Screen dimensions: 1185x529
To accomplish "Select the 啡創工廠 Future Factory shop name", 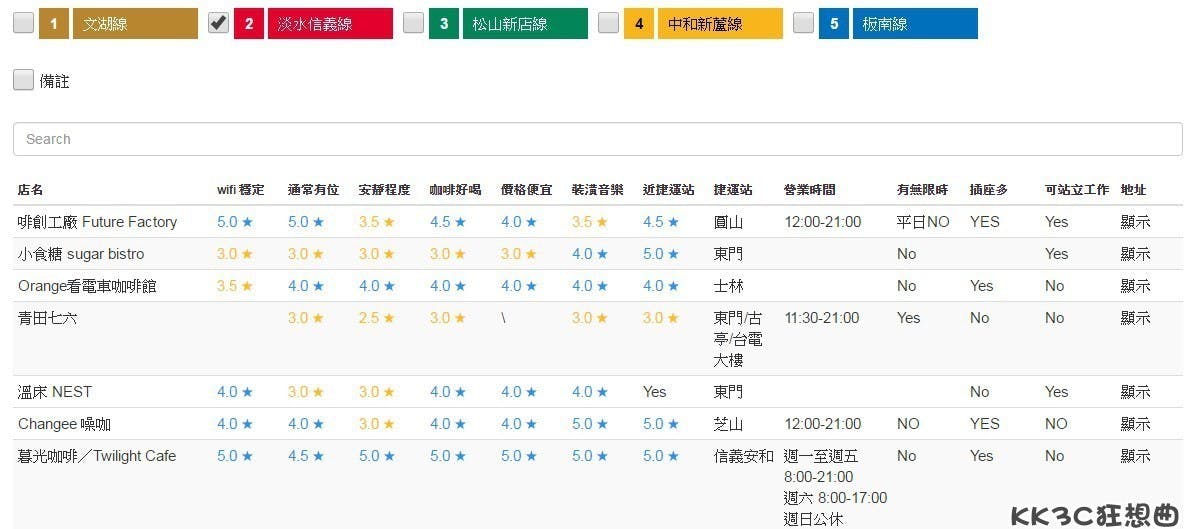I will click(97, 222).
